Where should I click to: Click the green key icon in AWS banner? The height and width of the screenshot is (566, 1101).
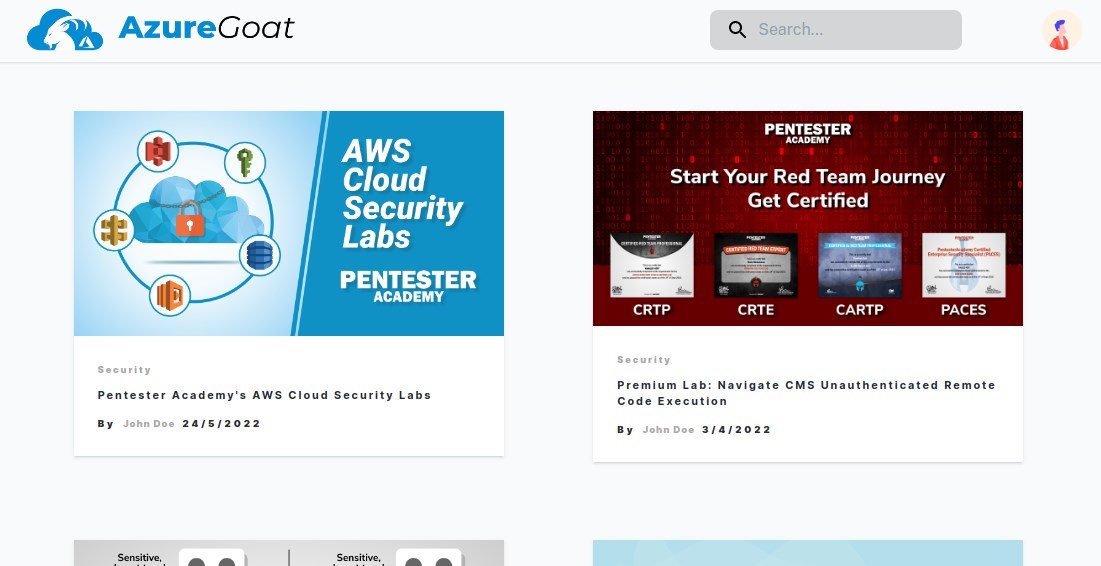(x=244, y=162)
